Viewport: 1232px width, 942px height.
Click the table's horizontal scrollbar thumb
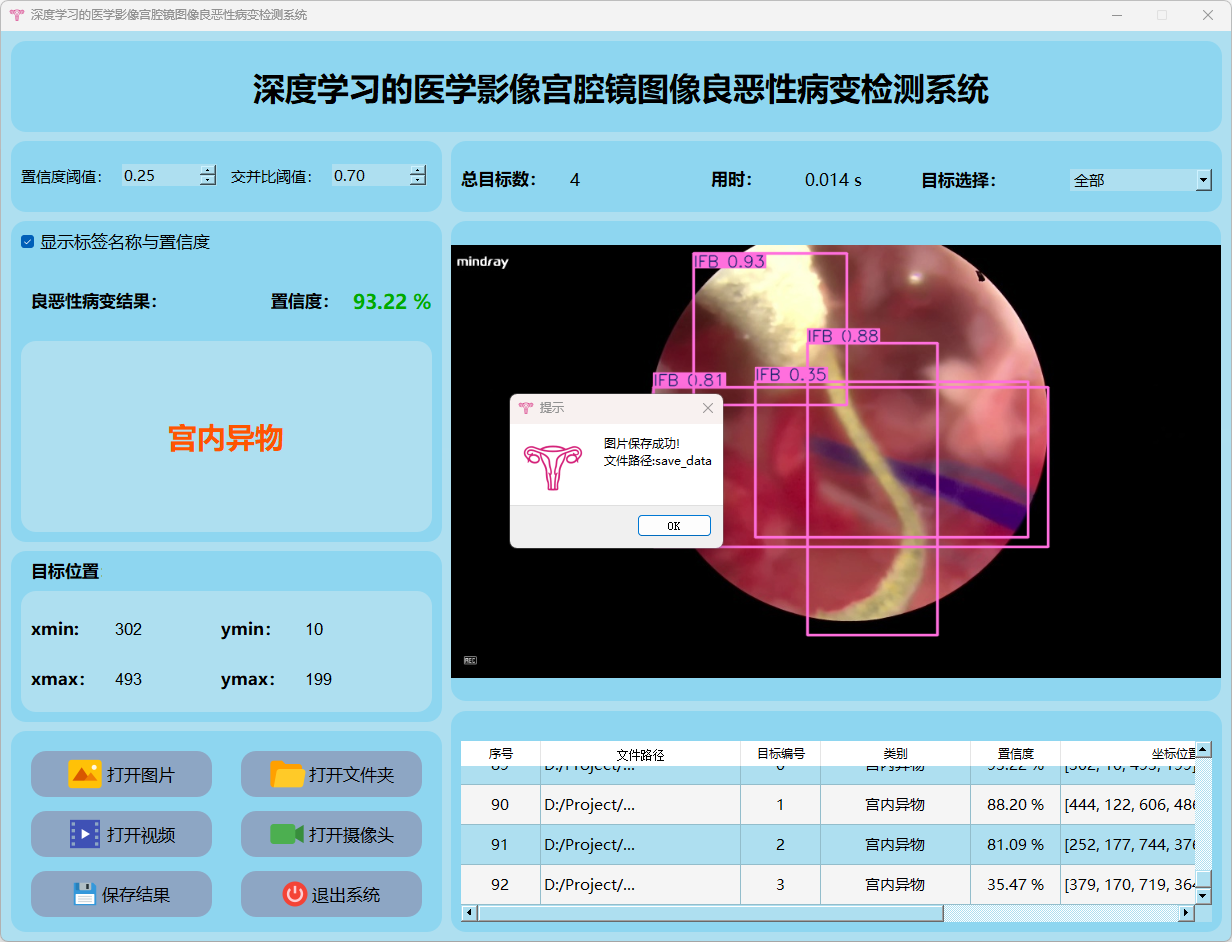[x=710, y=913]
